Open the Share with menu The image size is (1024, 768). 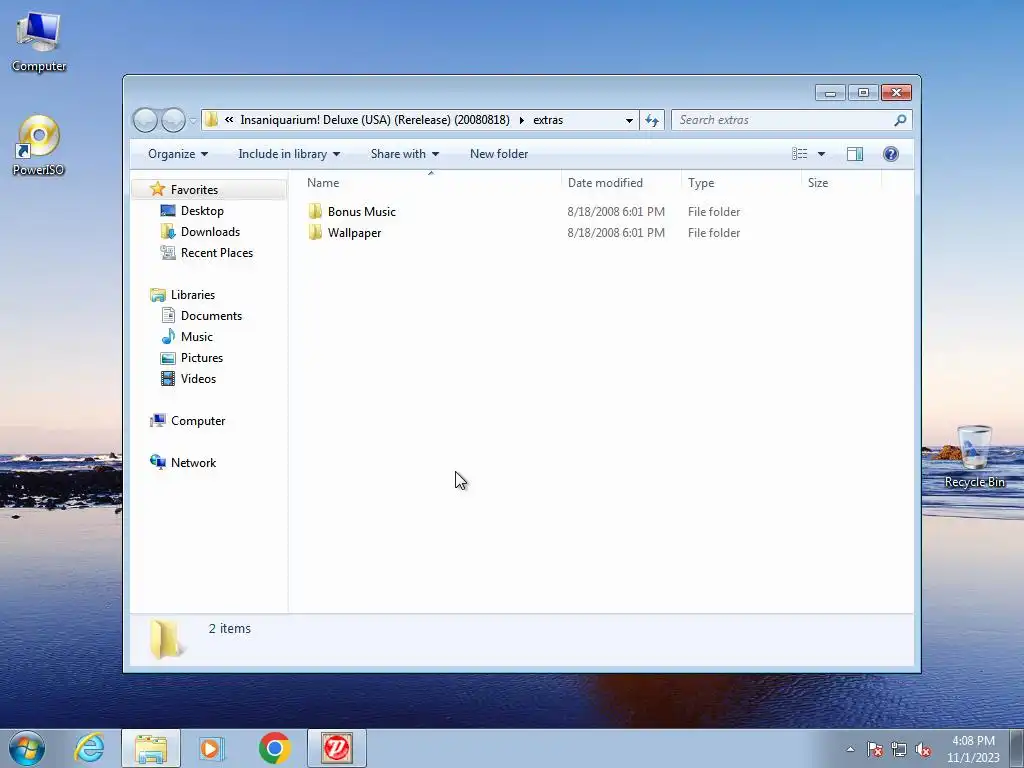pos(404,154)
